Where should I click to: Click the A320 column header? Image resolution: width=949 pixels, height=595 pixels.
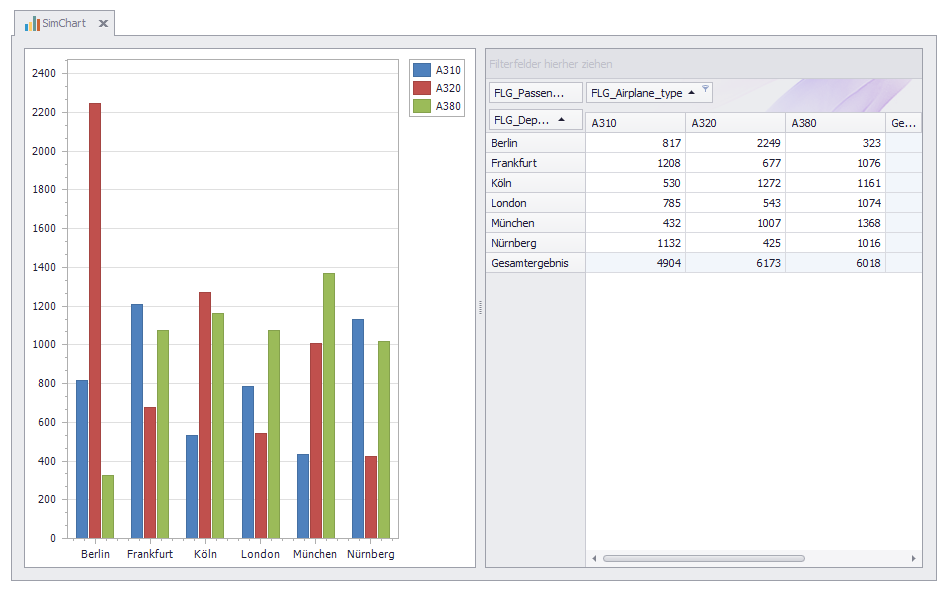735,123
